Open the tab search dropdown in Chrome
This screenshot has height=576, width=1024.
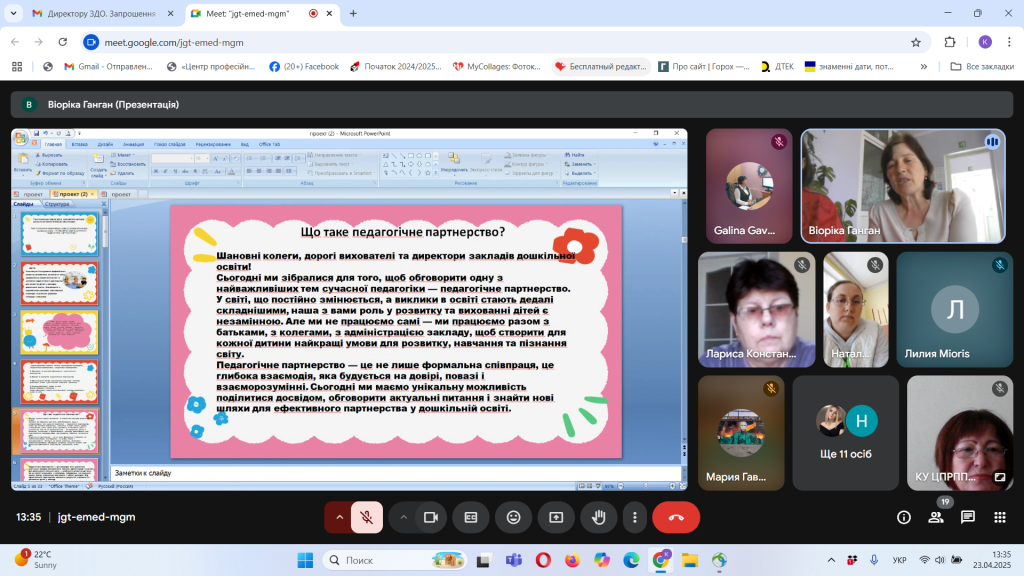[13, 14]
